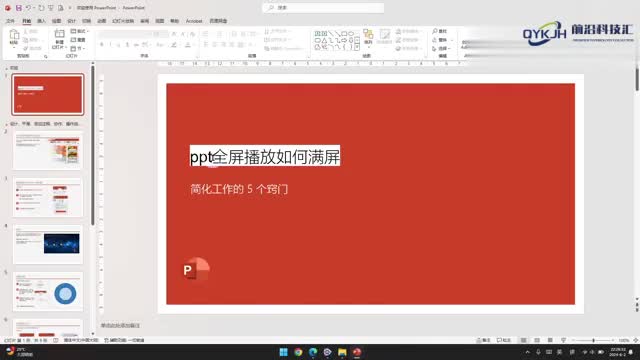Choose the block arrow shape in gallery

[x=344, y=40]
